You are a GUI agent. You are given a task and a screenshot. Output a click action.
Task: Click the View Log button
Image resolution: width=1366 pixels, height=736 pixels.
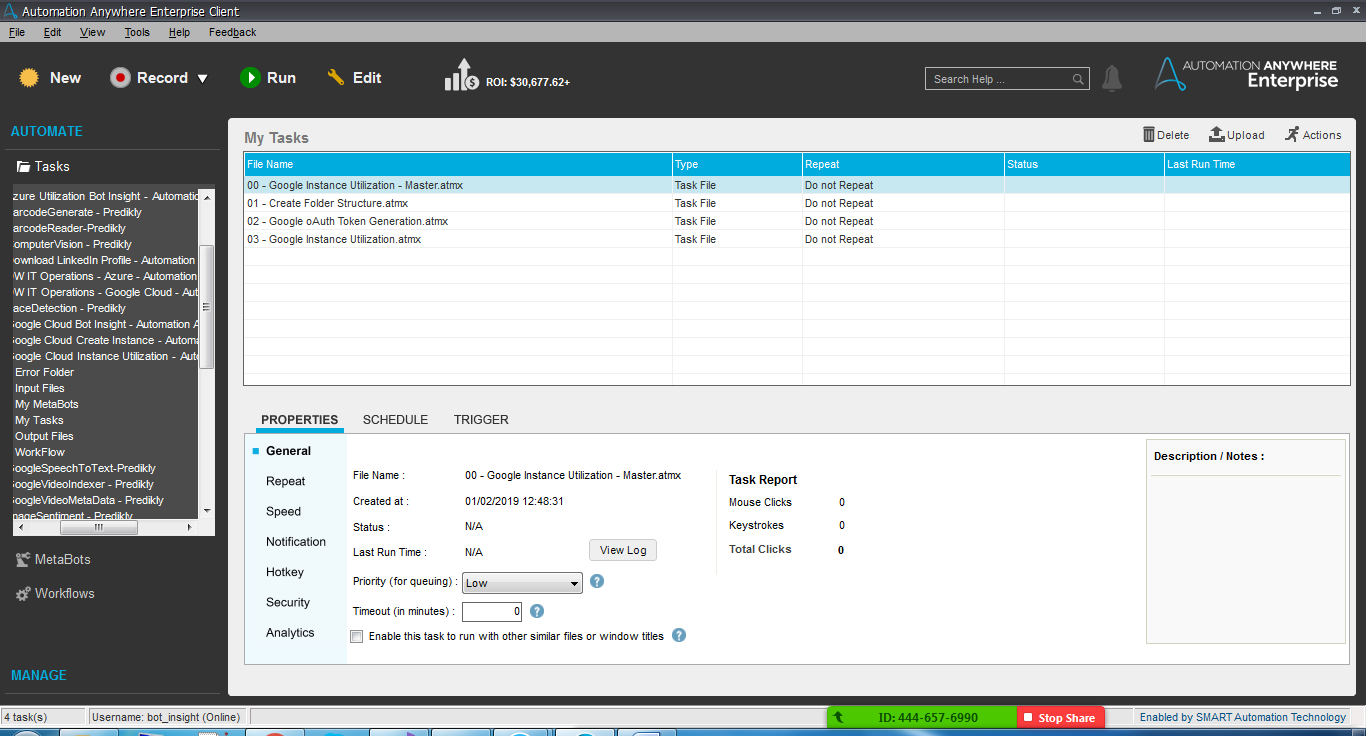click(x=623, y=550)
